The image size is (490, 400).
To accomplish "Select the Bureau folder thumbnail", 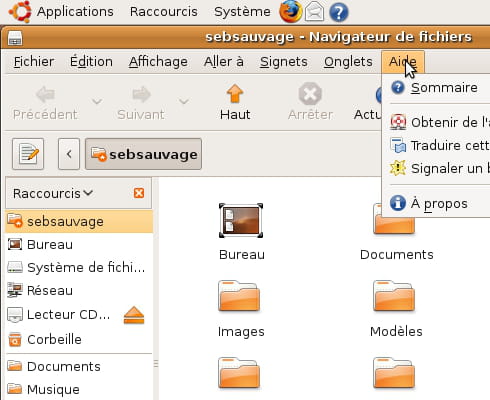I will click(x=241, y=221).
